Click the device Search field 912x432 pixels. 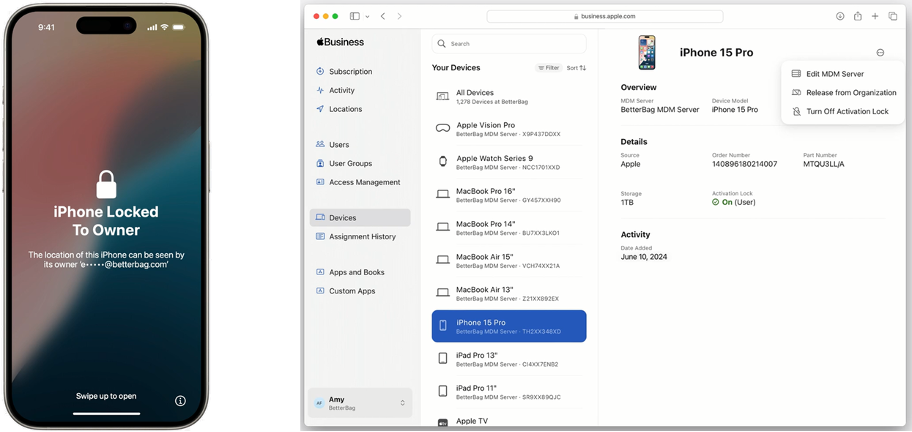509,44
